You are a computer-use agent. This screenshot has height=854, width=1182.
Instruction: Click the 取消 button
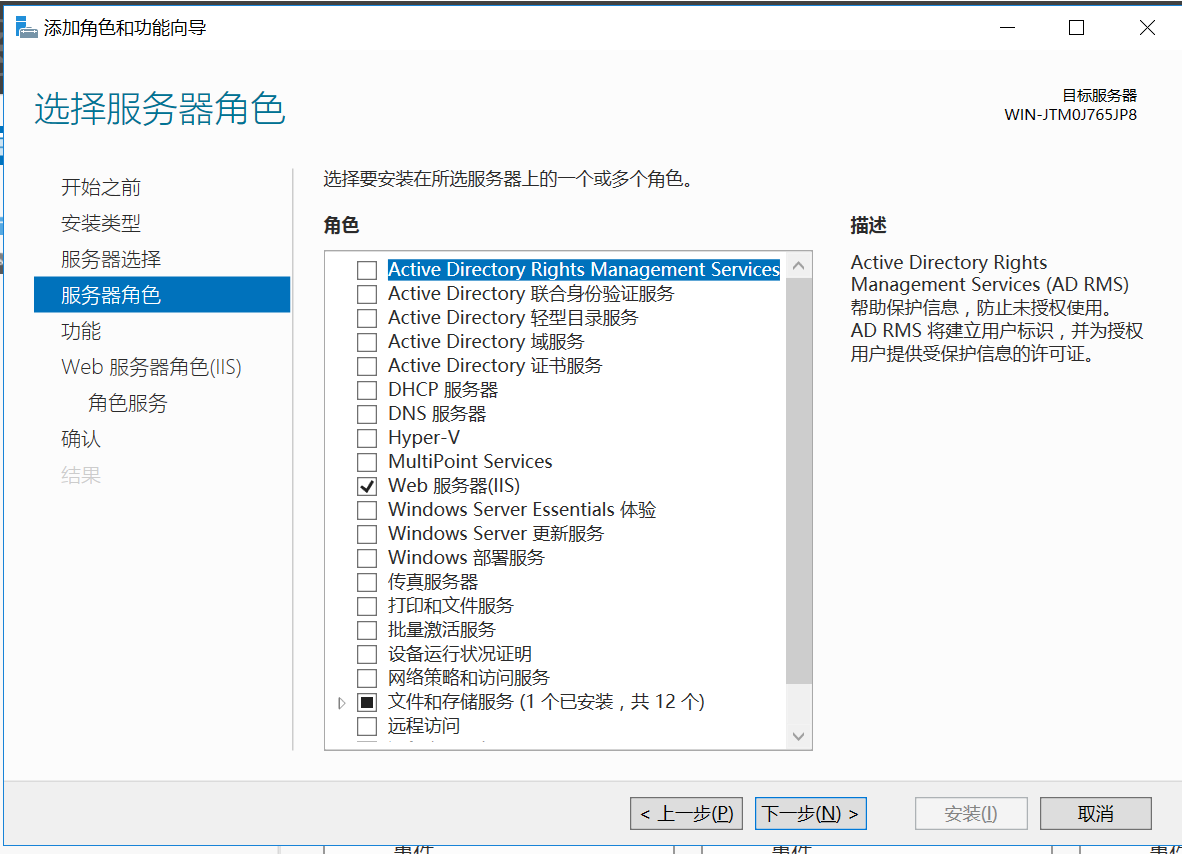(x=1095, y=813)
